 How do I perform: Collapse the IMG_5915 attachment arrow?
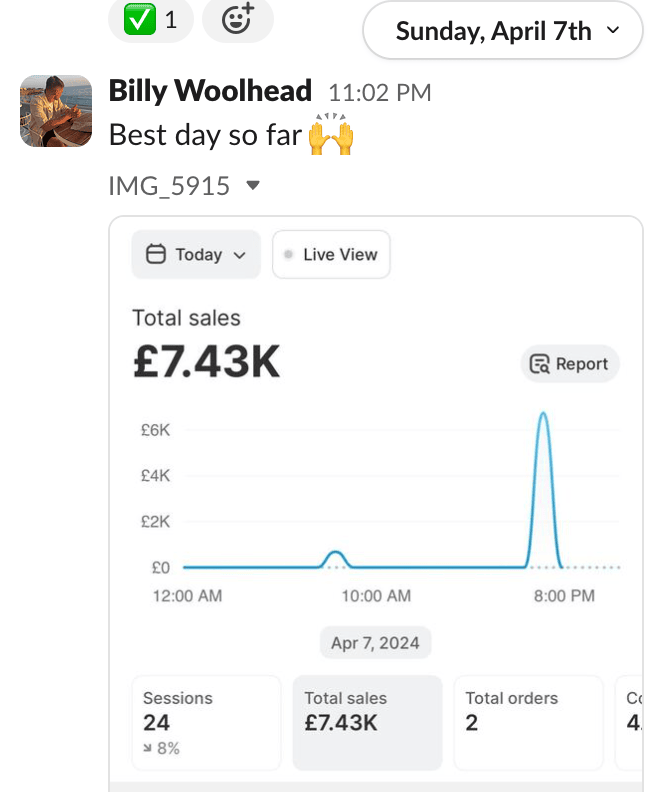[253, 185]
